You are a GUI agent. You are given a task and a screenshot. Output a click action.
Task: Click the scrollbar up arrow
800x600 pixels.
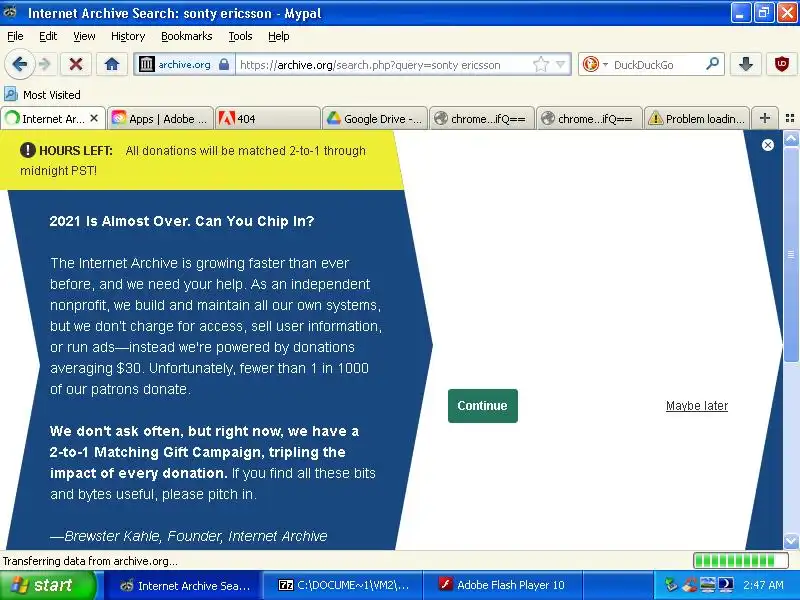[x=791, y=138]
